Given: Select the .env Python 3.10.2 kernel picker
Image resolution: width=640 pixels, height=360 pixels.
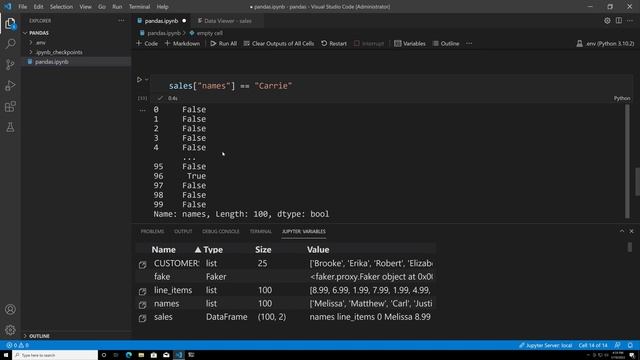Looking at the screenshot, I should click(605, 43).
